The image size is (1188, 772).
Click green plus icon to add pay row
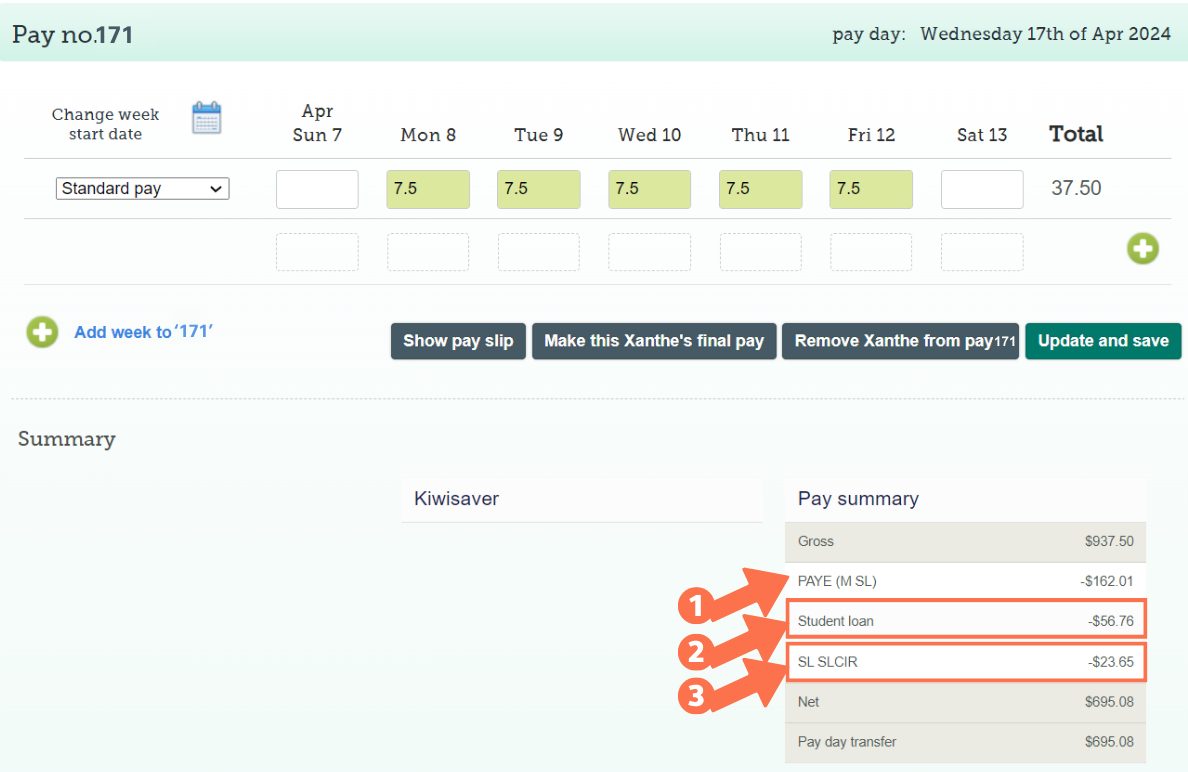click(x=1143, y=249)
